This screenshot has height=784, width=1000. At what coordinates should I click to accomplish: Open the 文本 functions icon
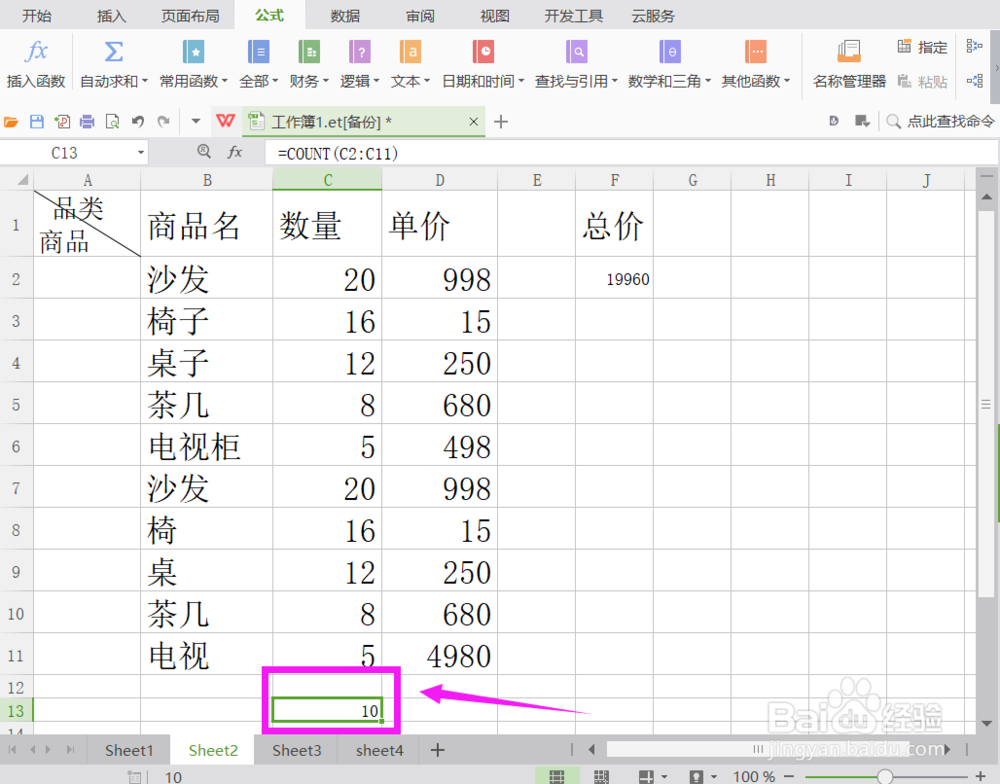[x=410, y=51]
